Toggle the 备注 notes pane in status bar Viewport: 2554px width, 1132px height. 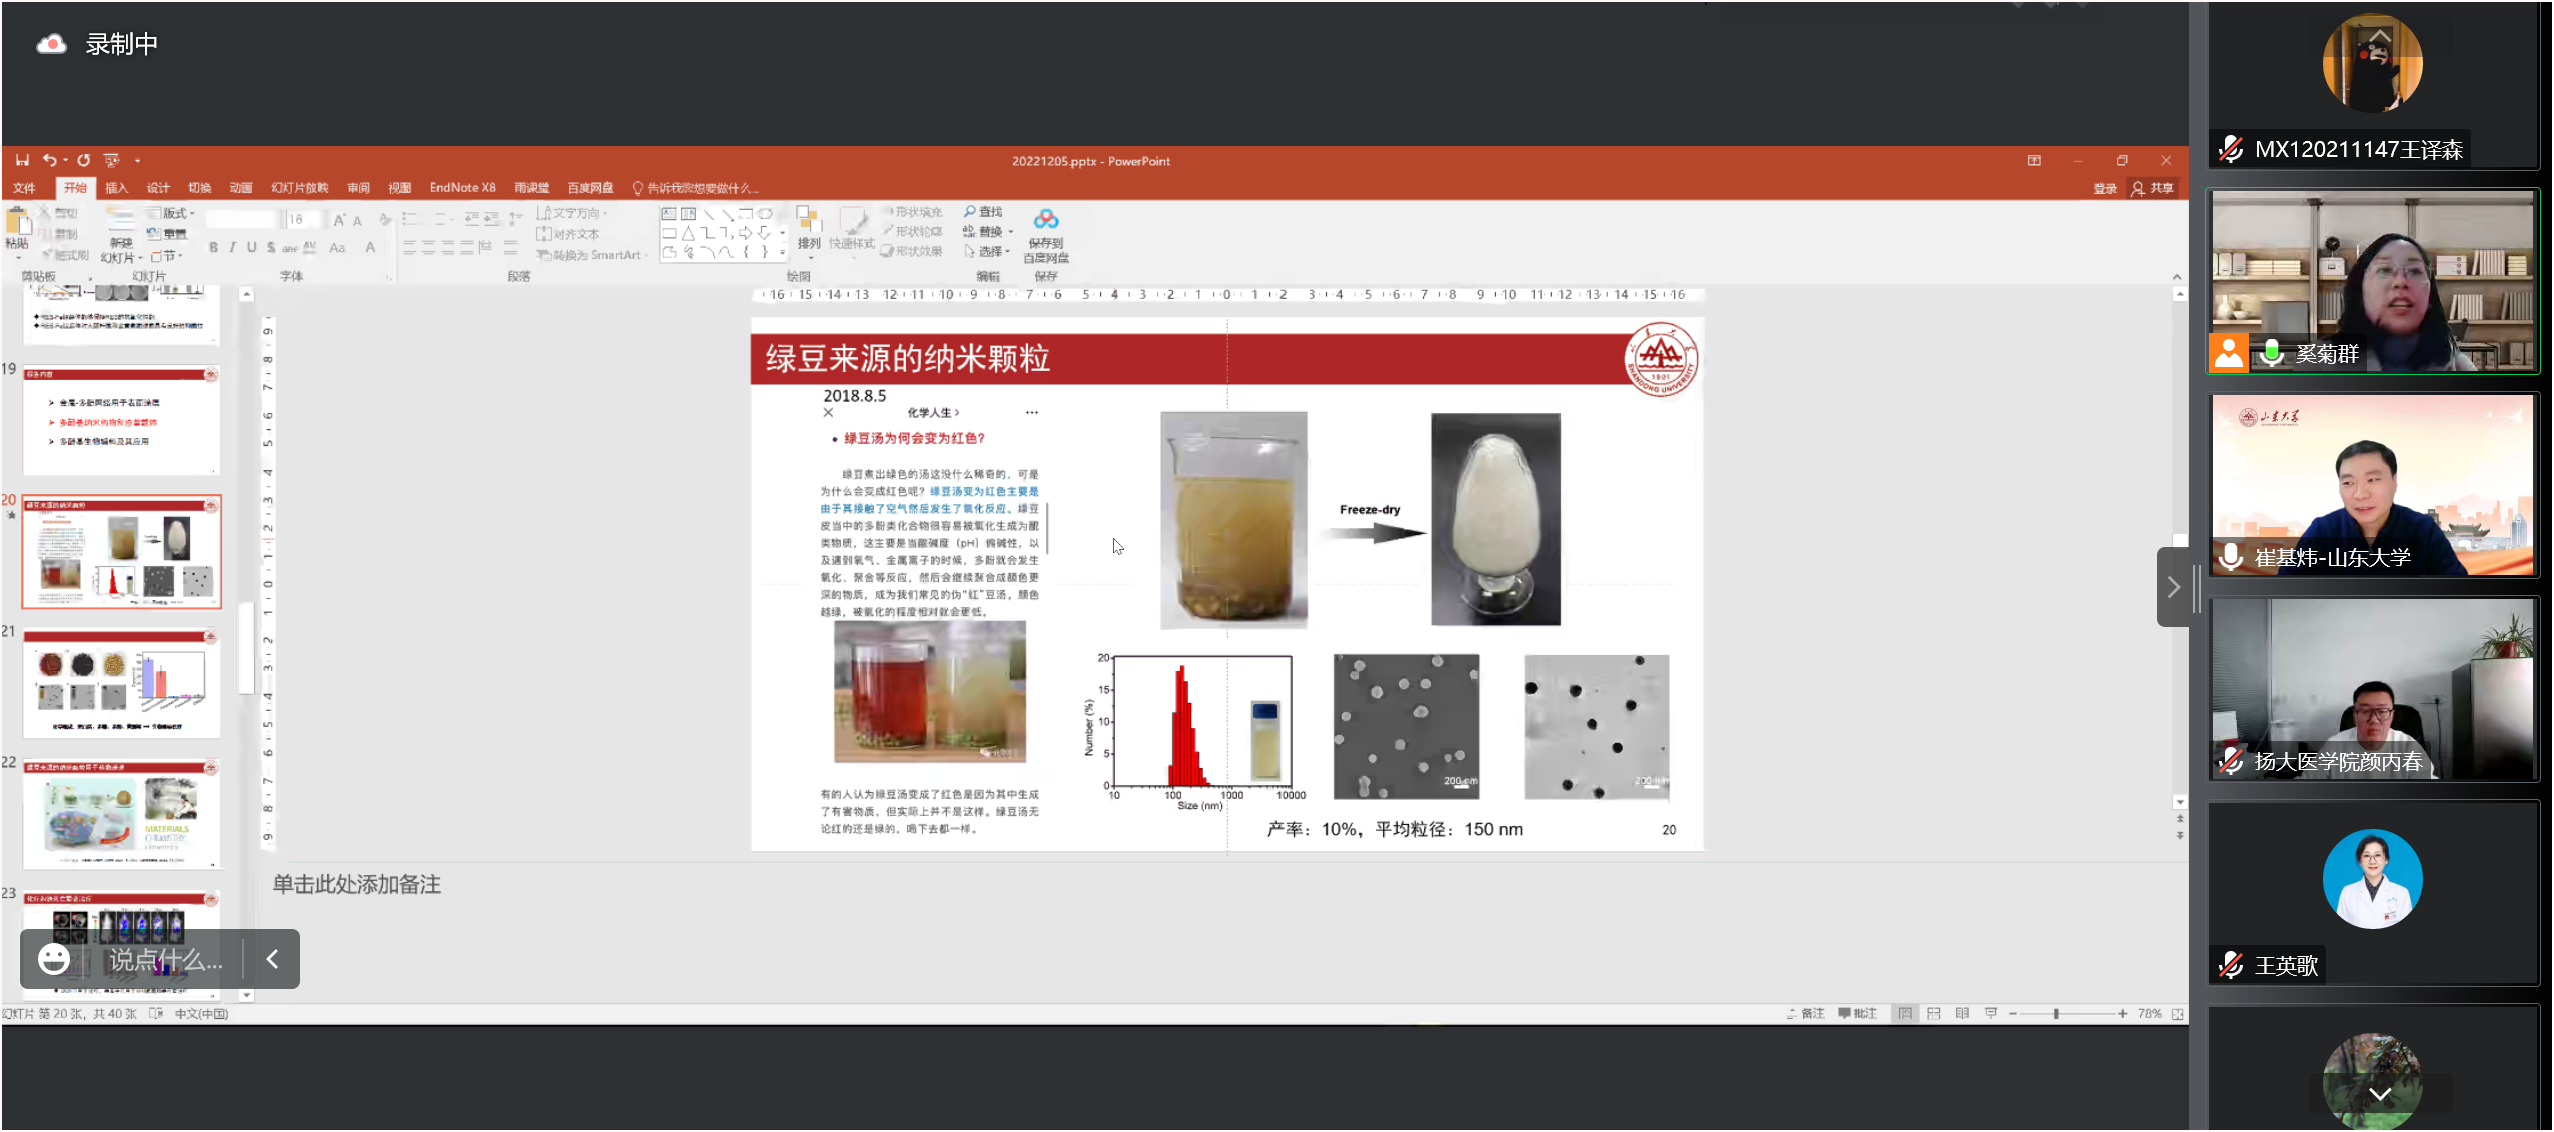1806,1013
